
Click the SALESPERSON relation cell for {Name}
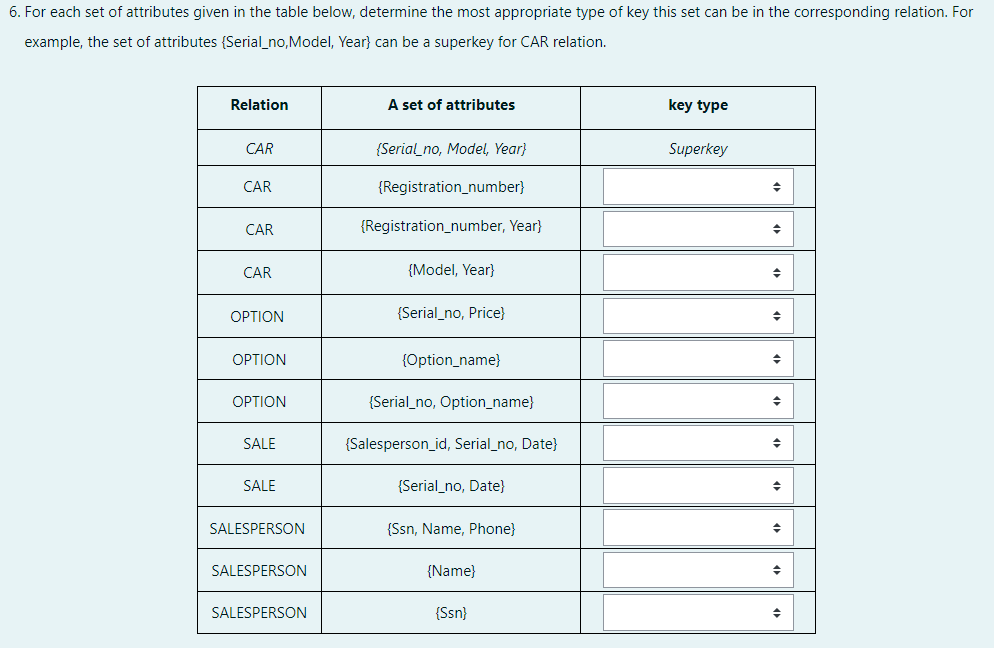coord(258,569)
